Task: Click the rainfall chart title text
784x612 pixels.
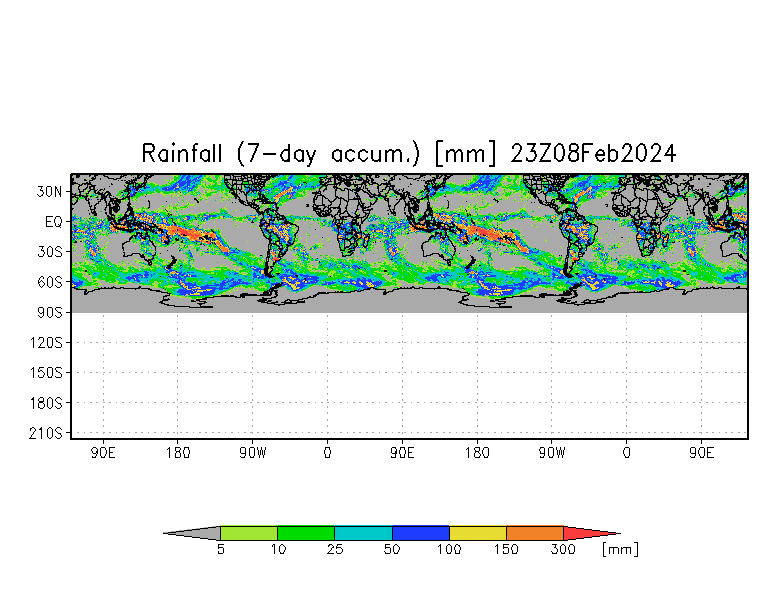Action: 408,154
